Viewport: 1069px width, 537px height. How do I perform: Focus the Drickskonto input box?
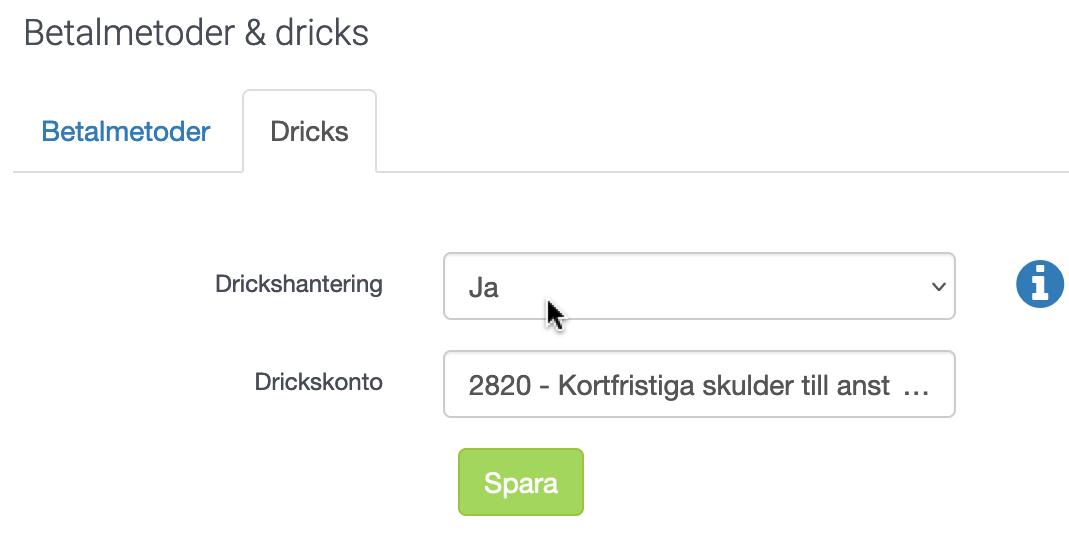[699, 384]
